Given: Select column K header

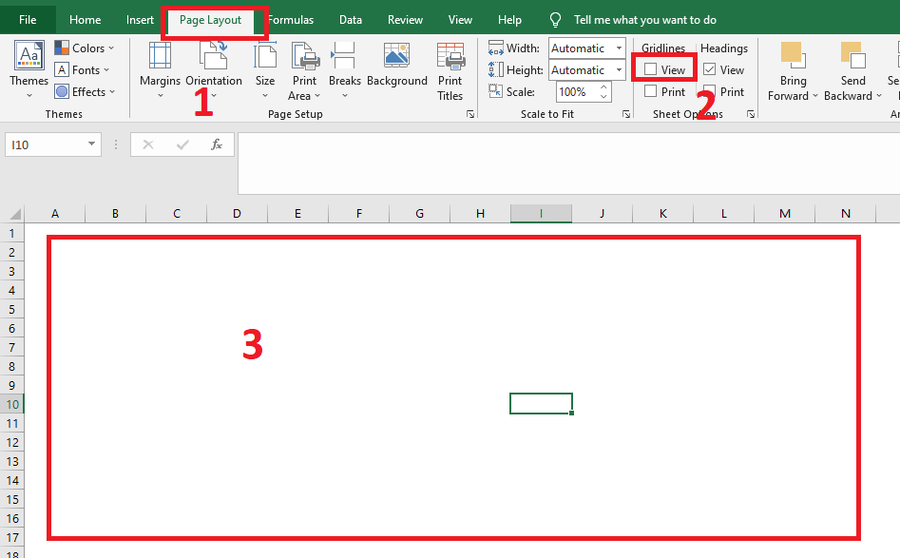Looking at the screenshot, I should click(x=663, y=214).
